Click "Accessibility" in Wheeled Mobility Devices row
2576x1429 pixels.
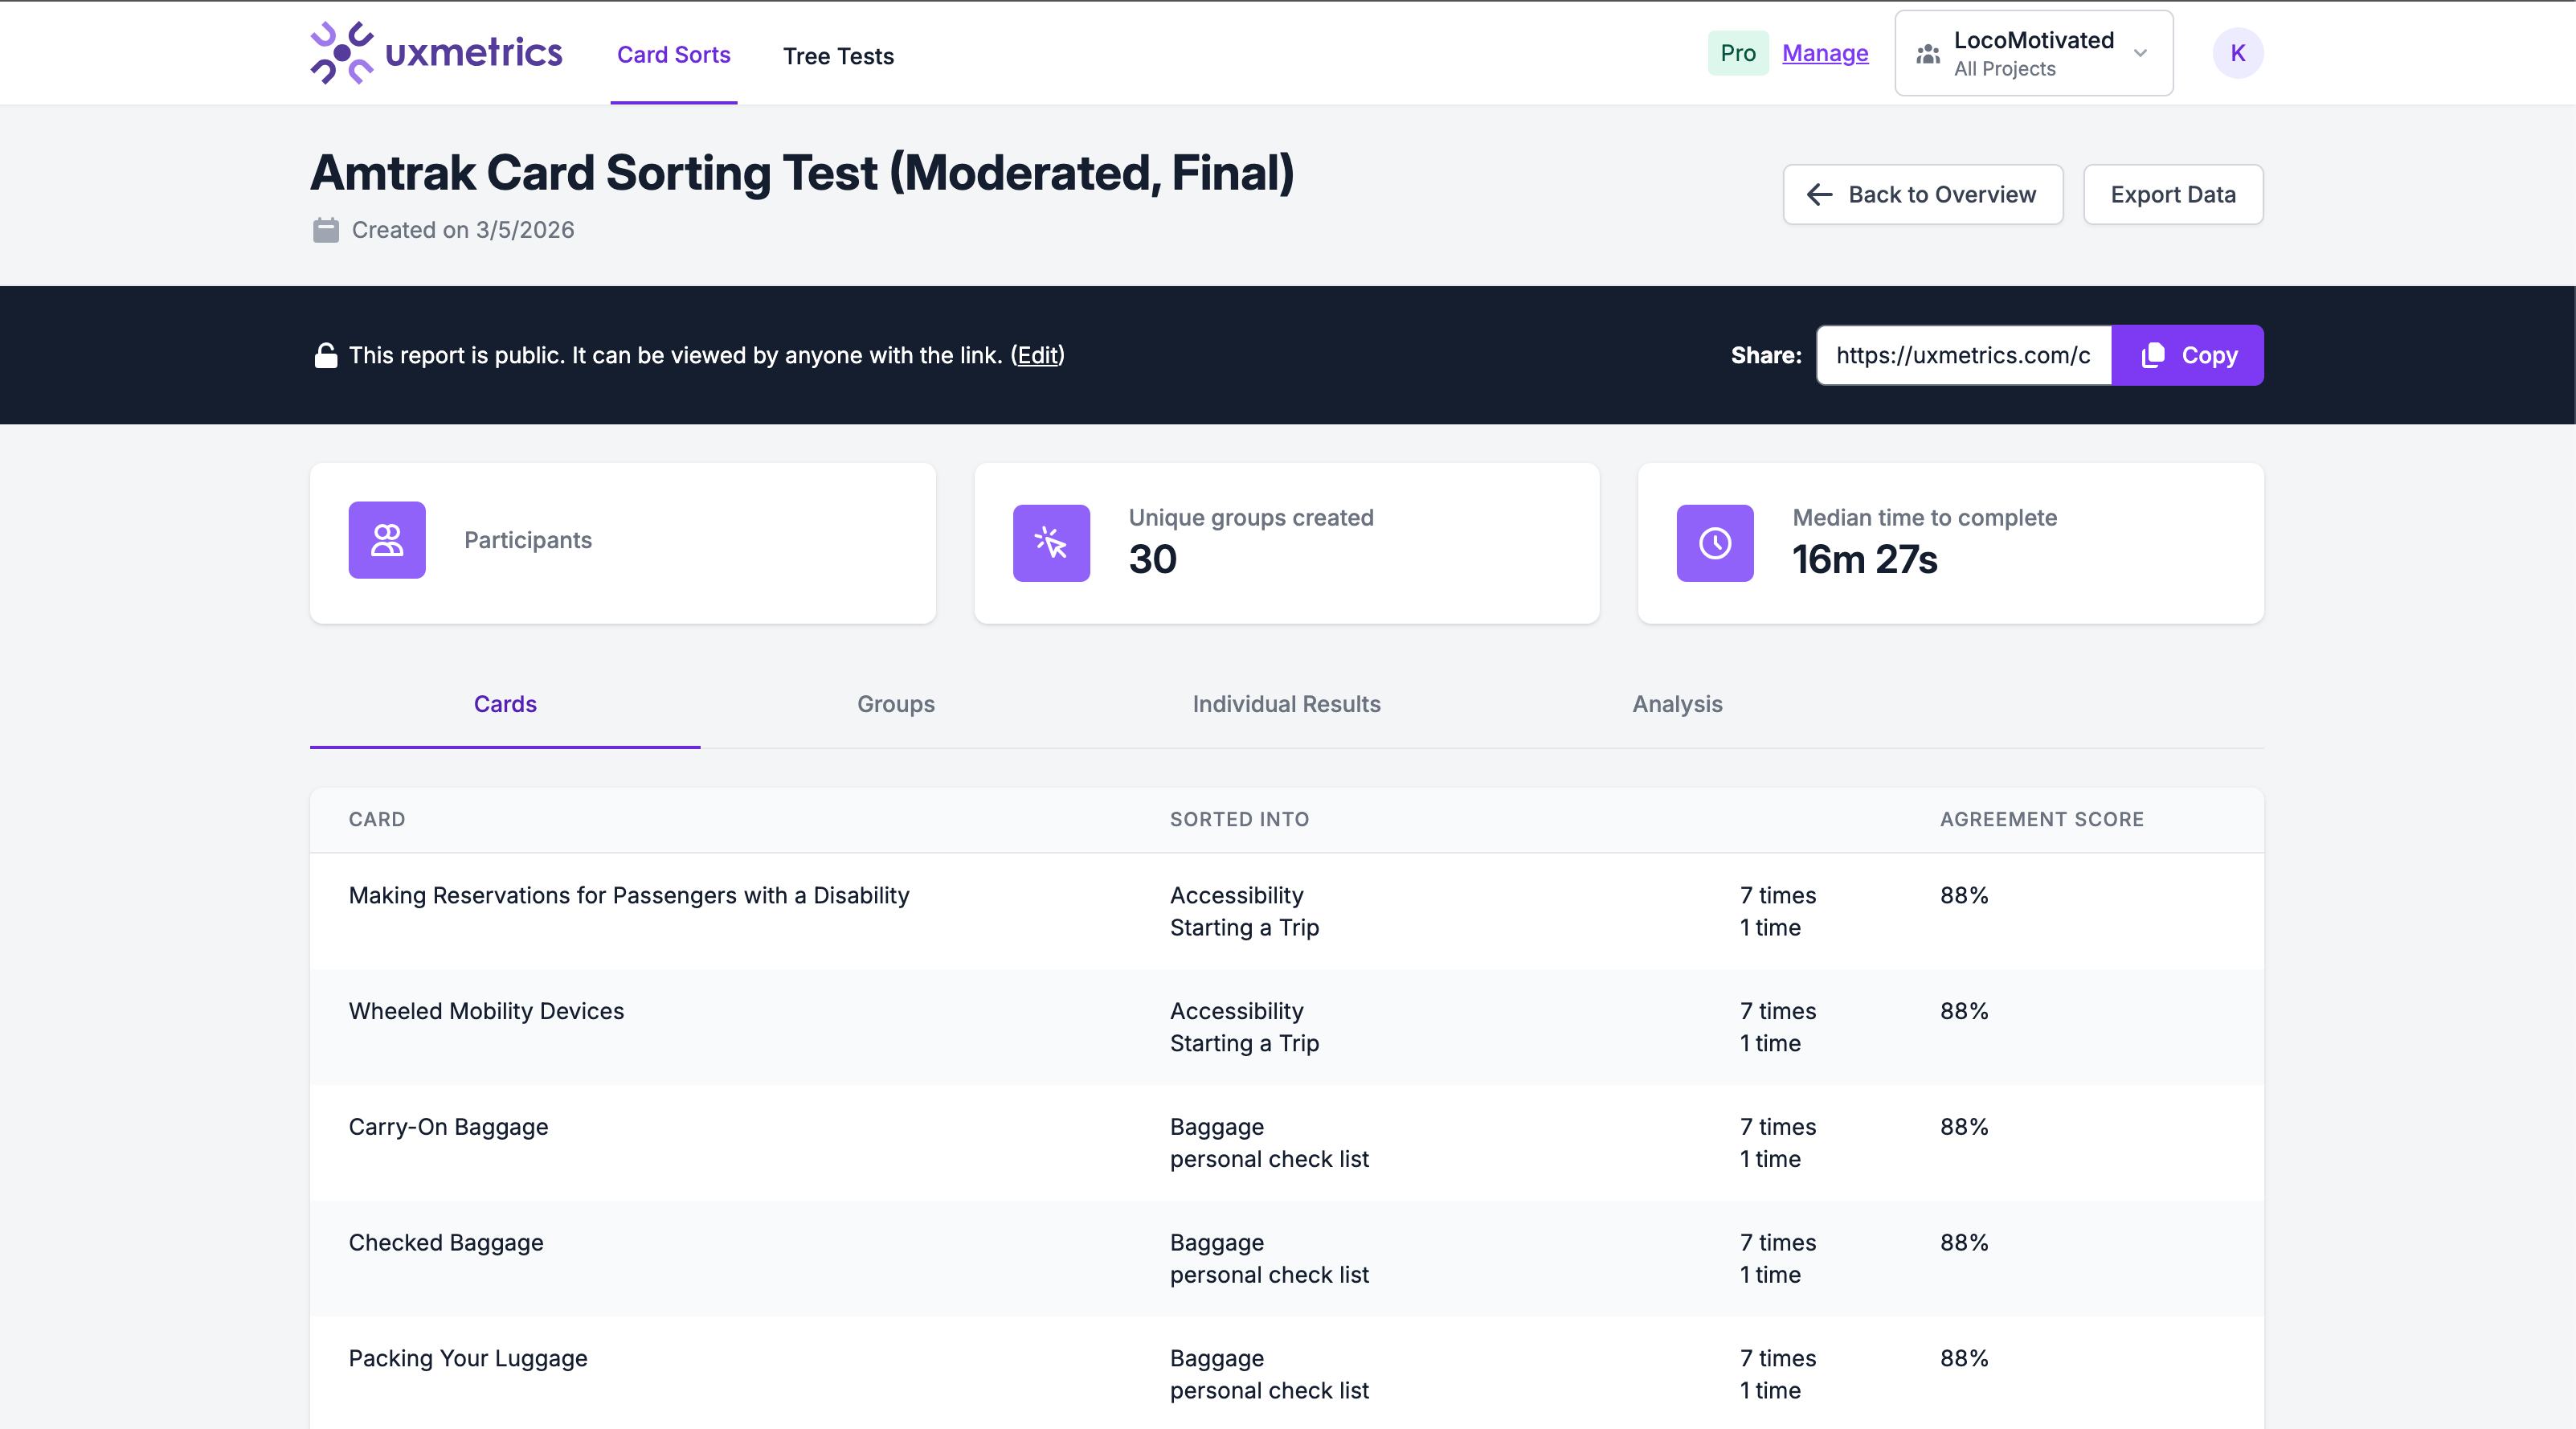click(1237, 1011)
